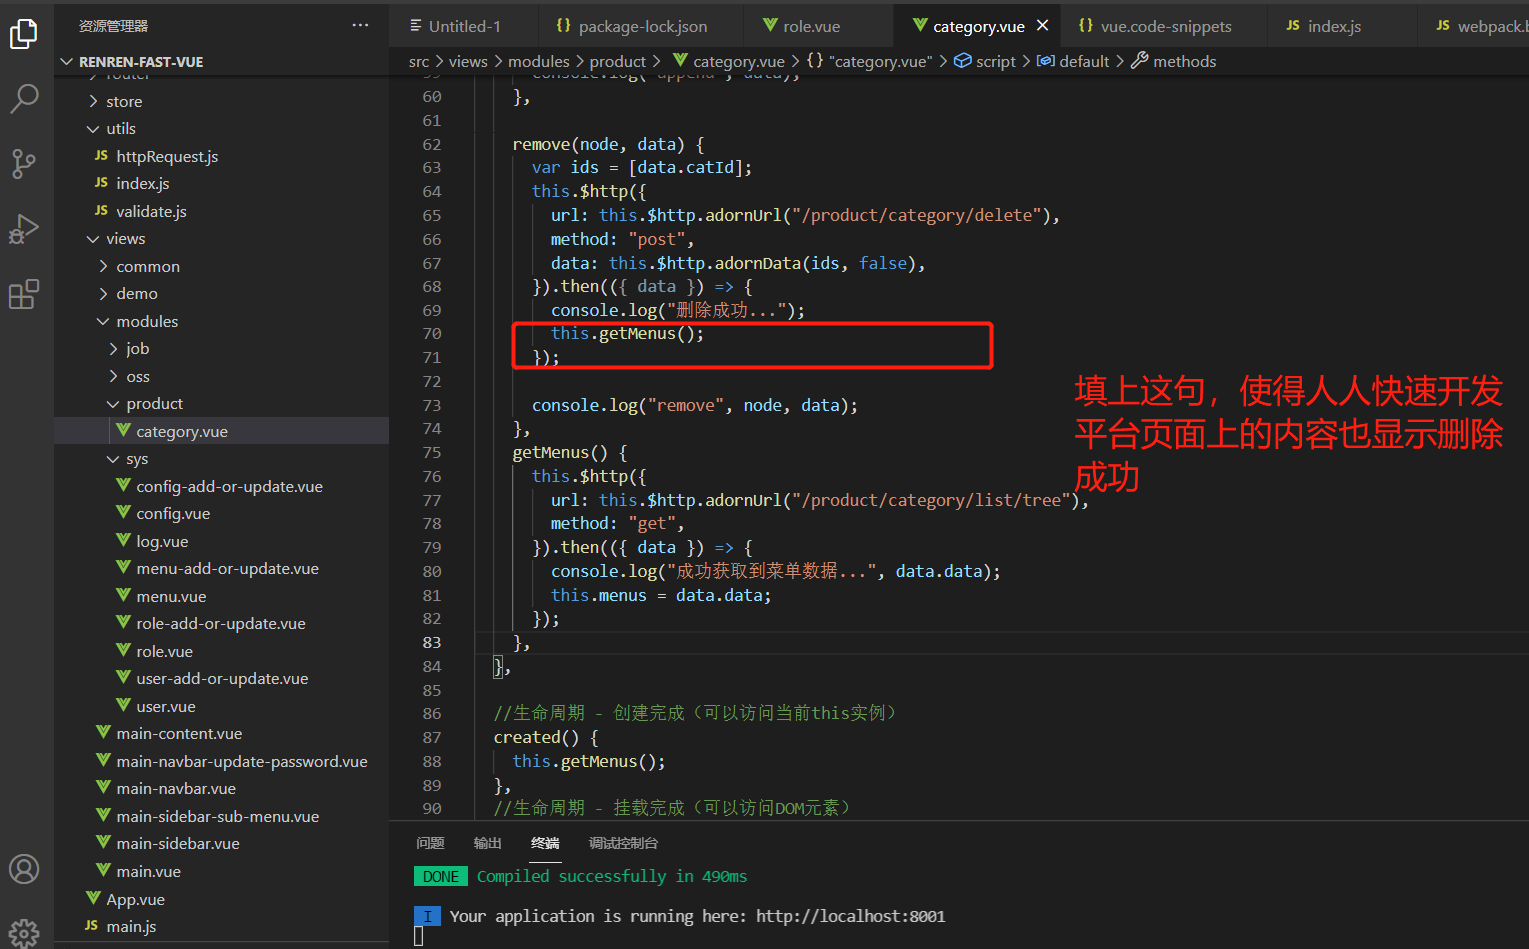1529x949 pixels.
Task: Open the Extensions view
Action: pyautogui.click(x=24, y=294)
